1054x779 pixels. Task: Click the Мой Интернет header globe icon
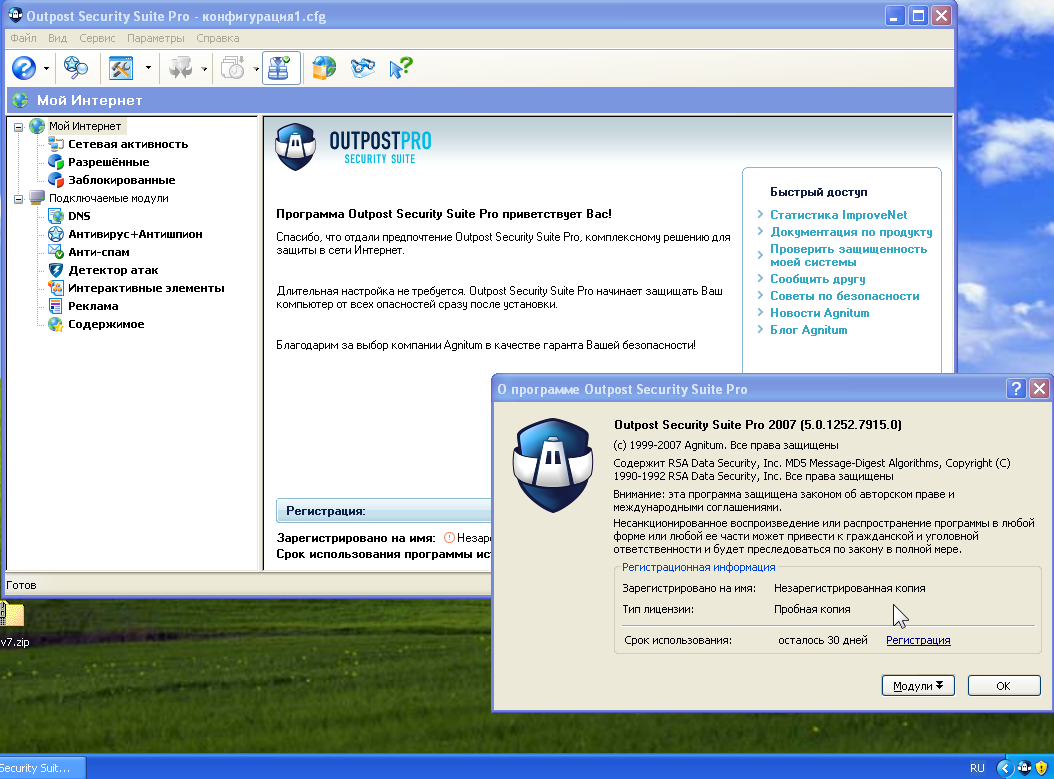coord(20,100)
